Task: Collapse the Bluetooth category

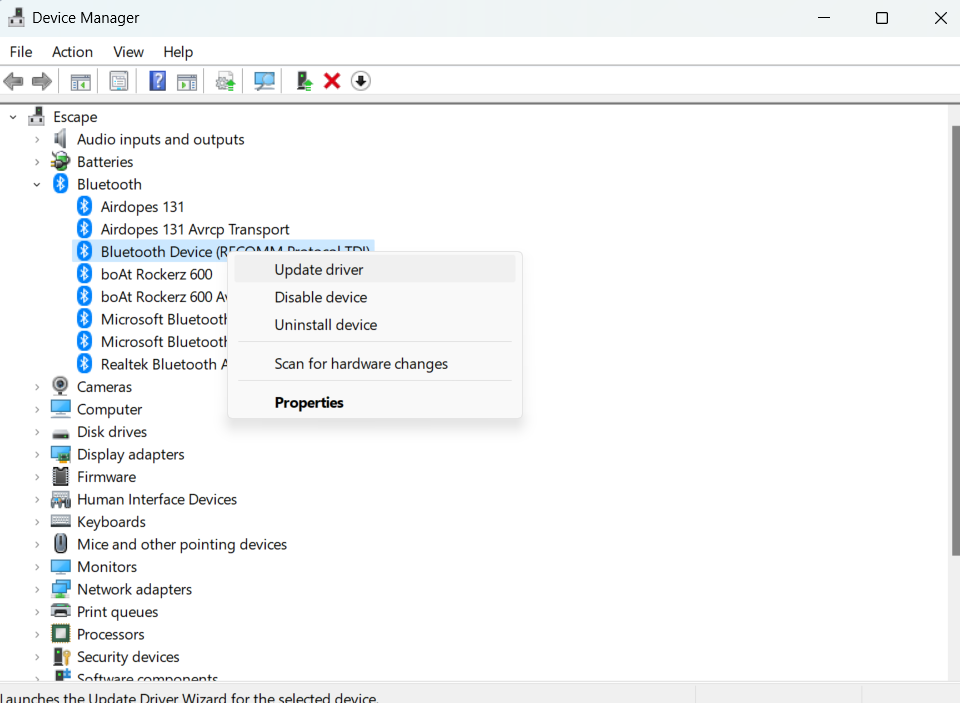Action: (x=37, y=184)
